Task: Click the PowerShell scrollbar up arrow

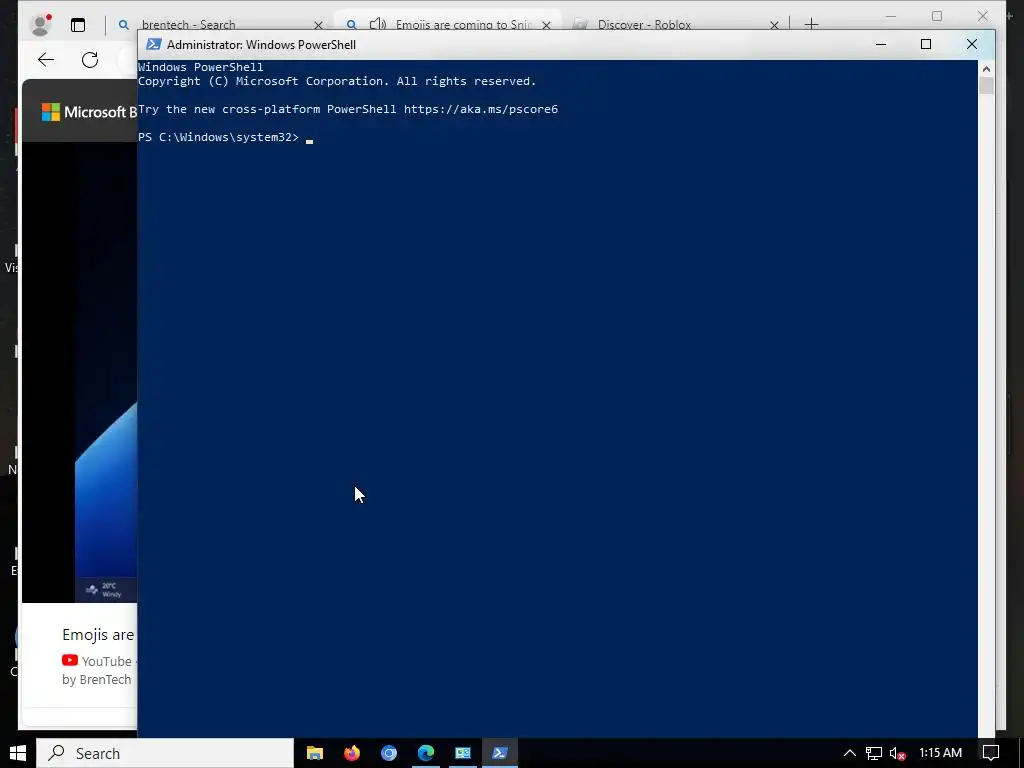Action: coord(986,69)
